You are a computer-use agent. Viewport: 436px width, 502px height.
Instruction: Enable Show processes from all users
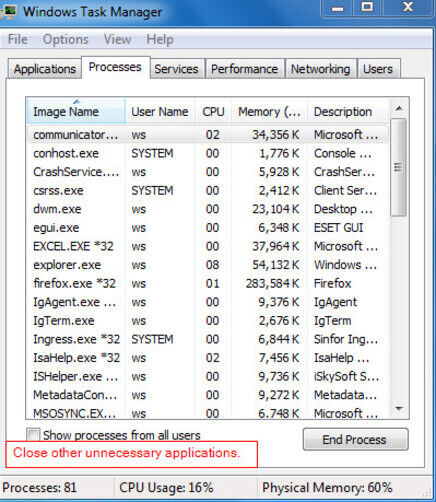33,435
